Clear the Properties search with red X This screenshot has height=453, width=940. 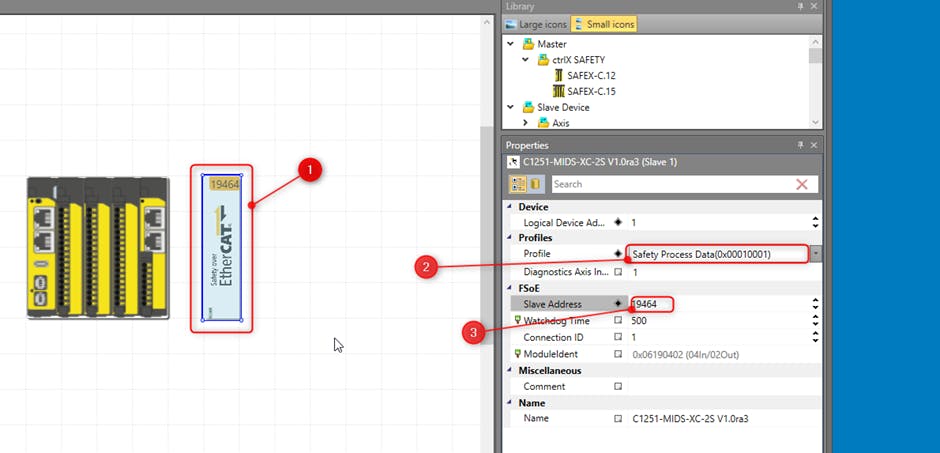(x=802, y=184)
